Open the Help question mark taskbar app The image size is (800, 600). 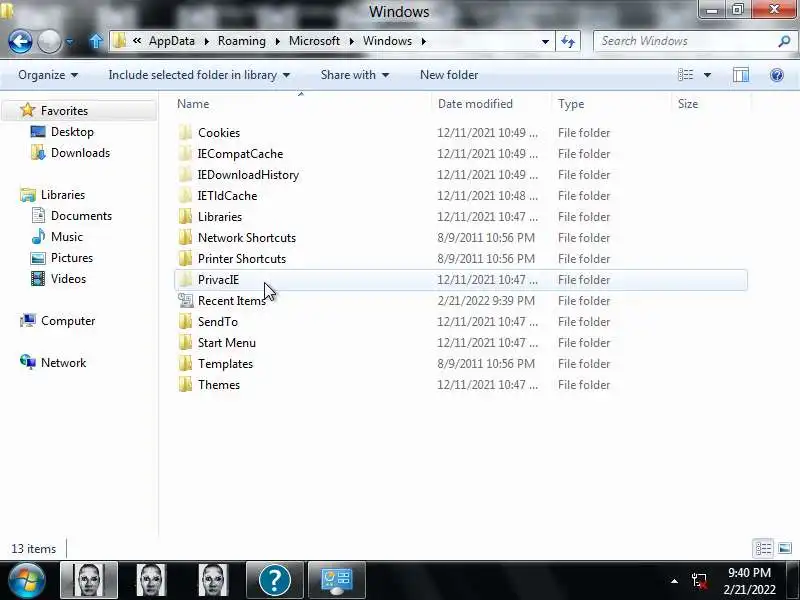[274, 580]
